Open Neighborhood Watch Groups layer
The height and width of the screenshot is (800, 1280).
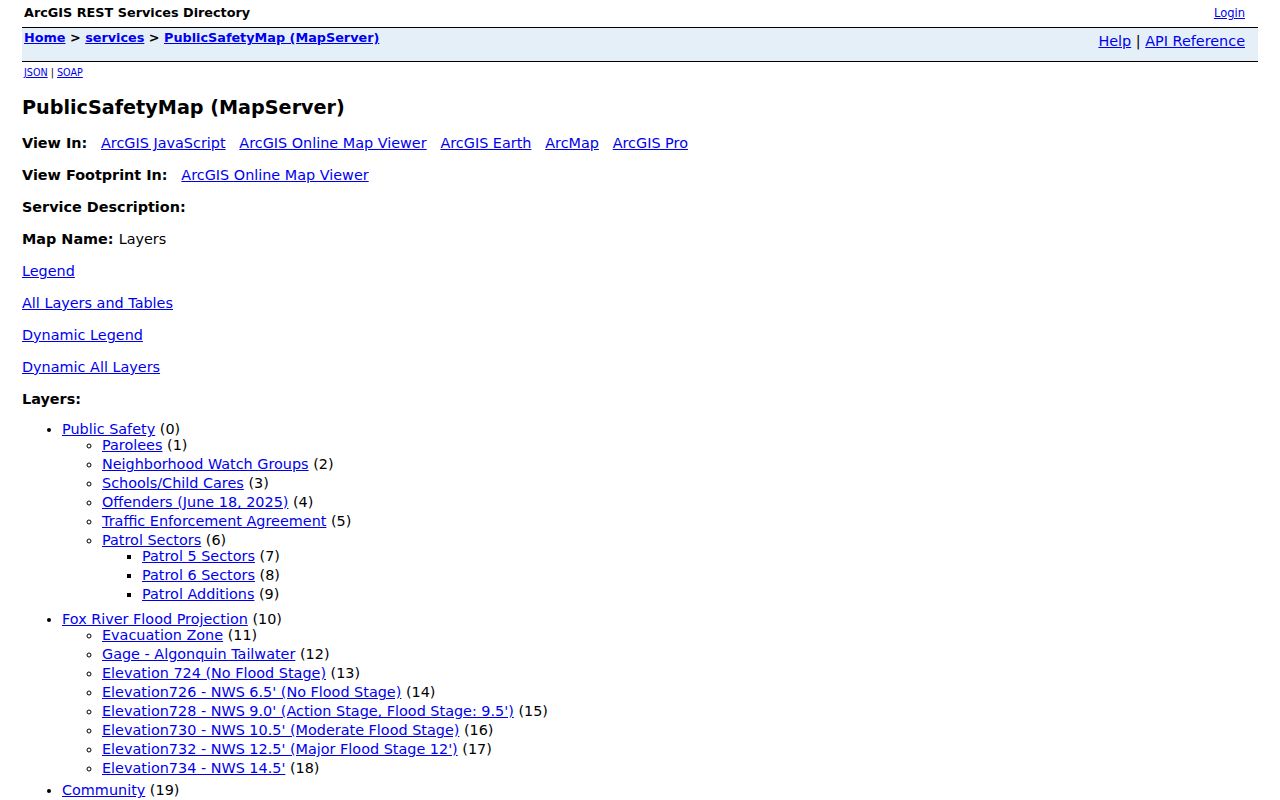[205, 464]
